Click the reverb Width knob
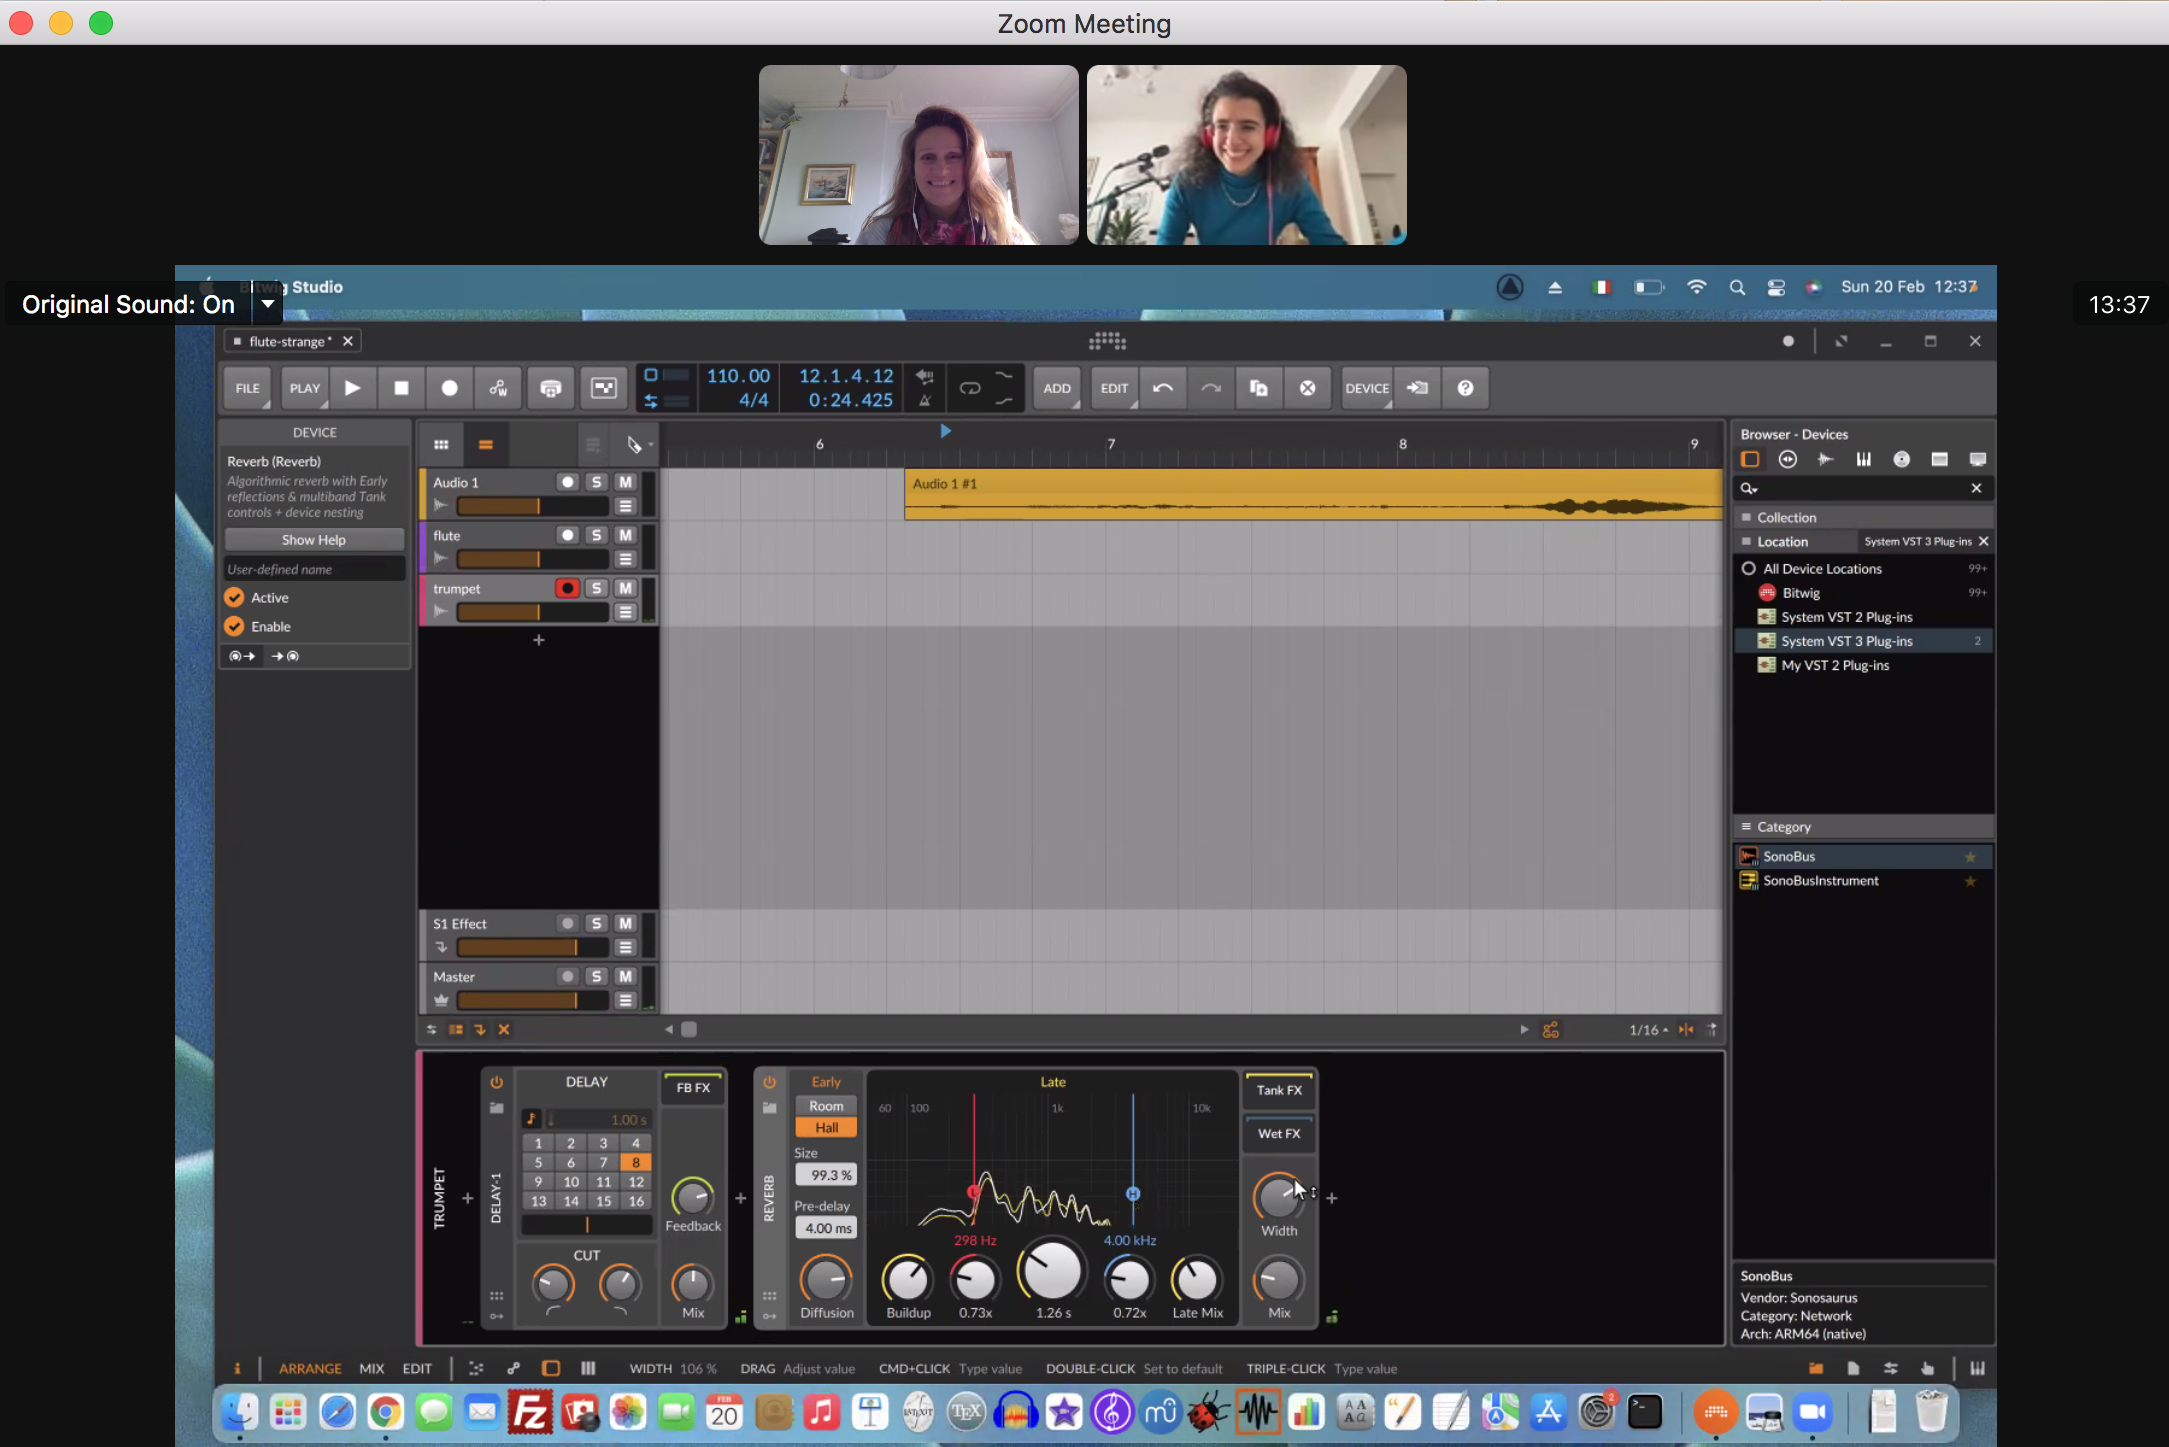This screenshot has height=1447, width=2169. click(x=1278, y=1196)
